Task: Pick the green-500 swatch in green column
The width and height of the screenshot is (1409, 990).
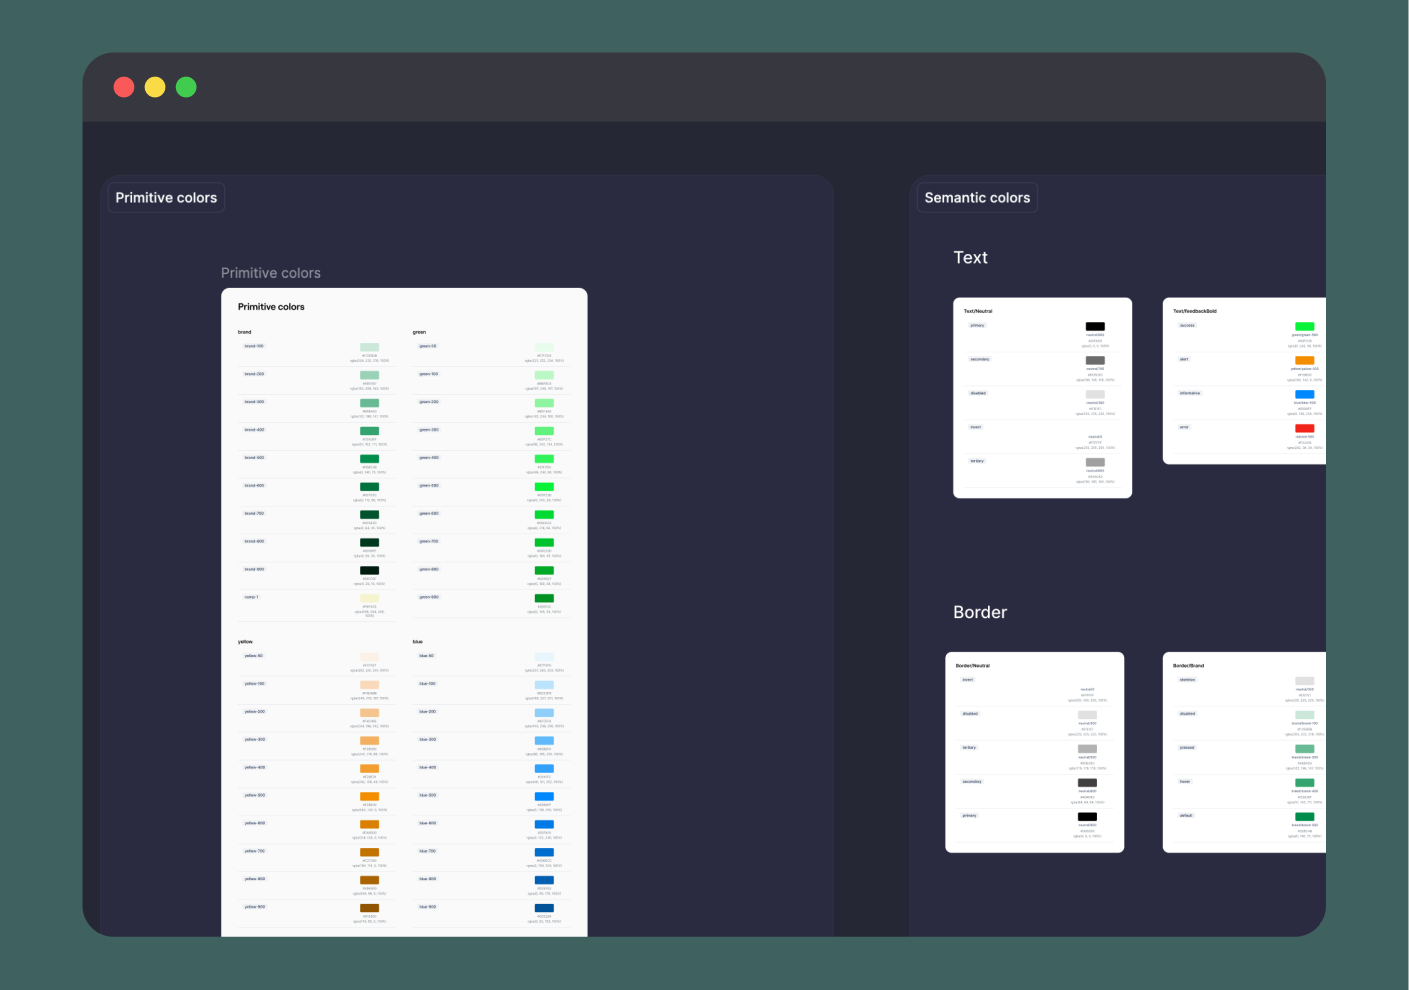Action: (x=544, y=487)
